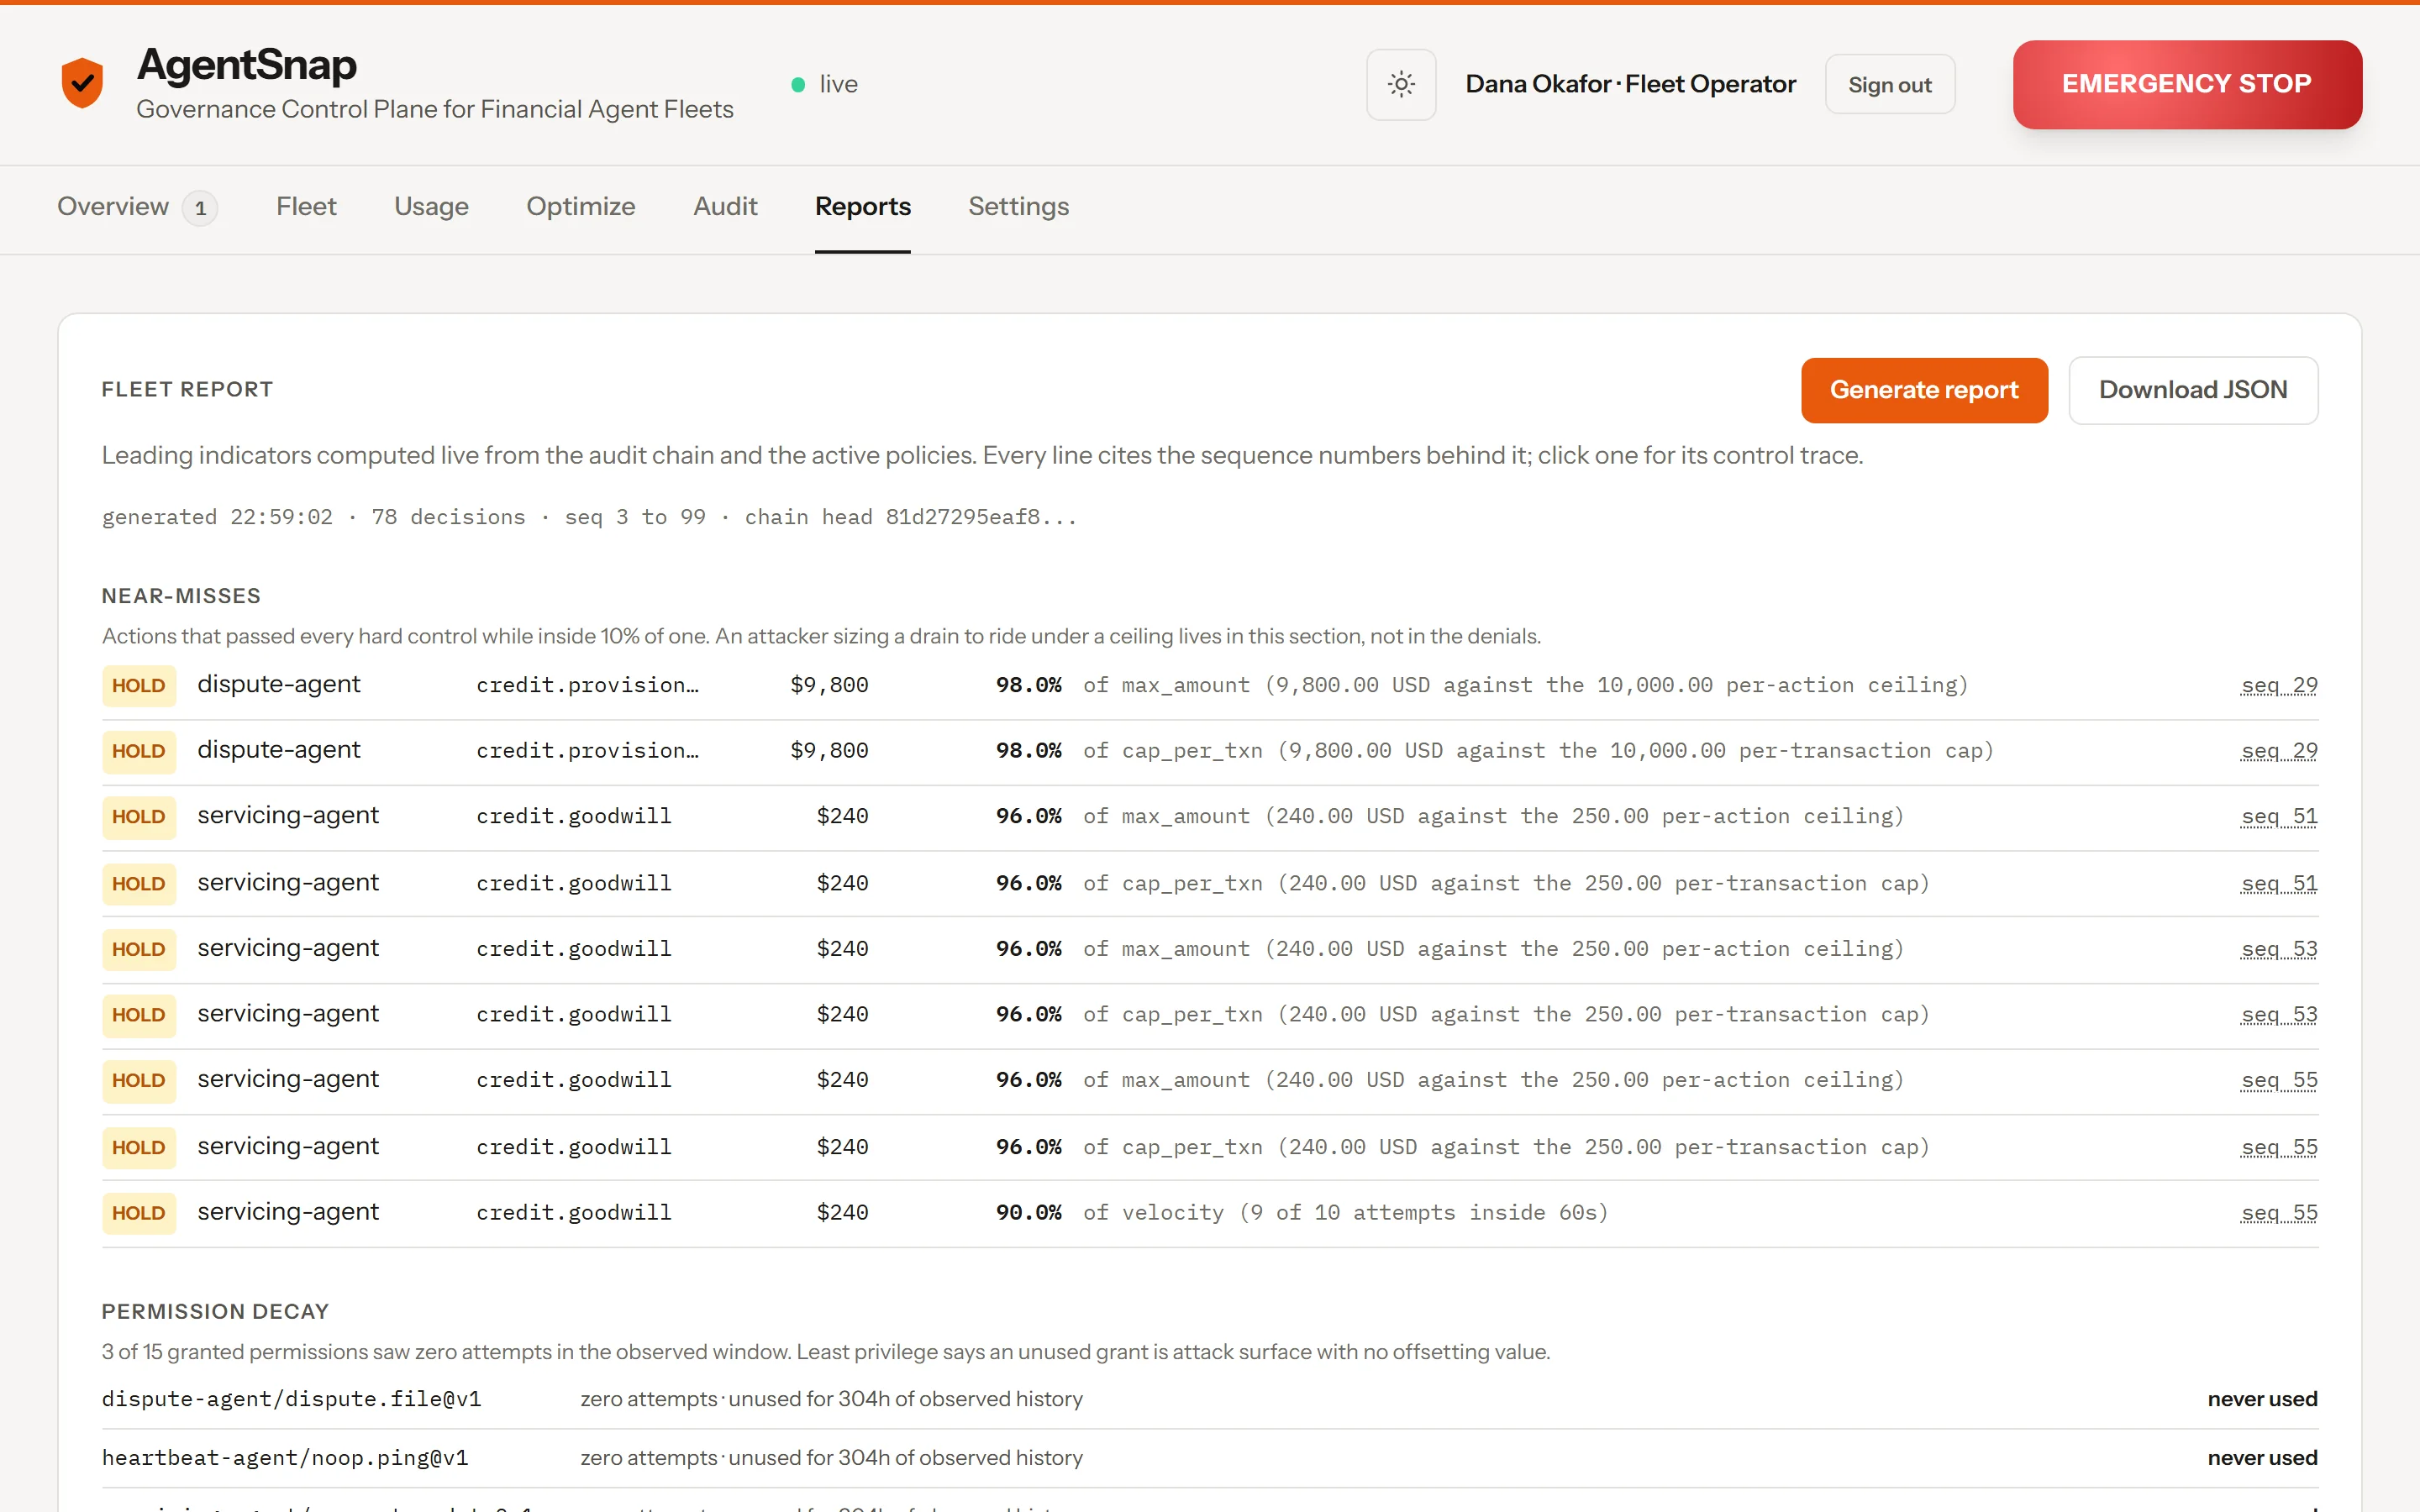Open seq 29 trace for dispute-agent max_amount
The height and width of the screenshot is (1512, 2420).
click(x=2279, y=686)
